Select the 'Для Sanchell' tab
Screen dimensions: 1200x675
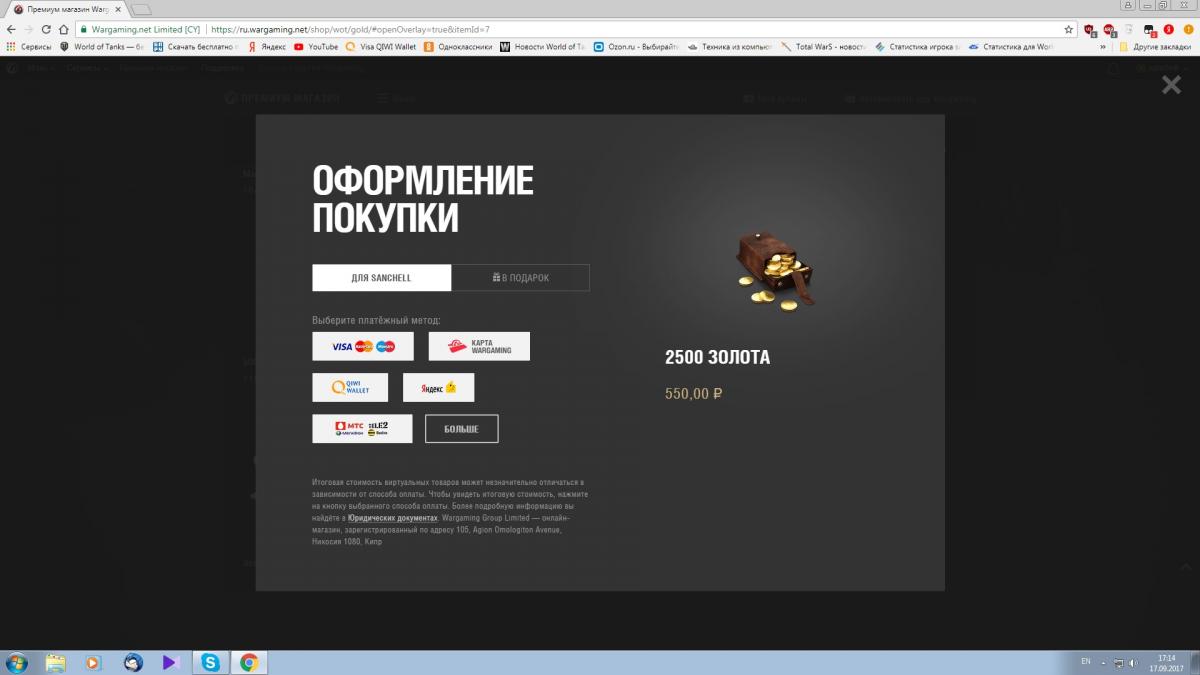point(381,278)
